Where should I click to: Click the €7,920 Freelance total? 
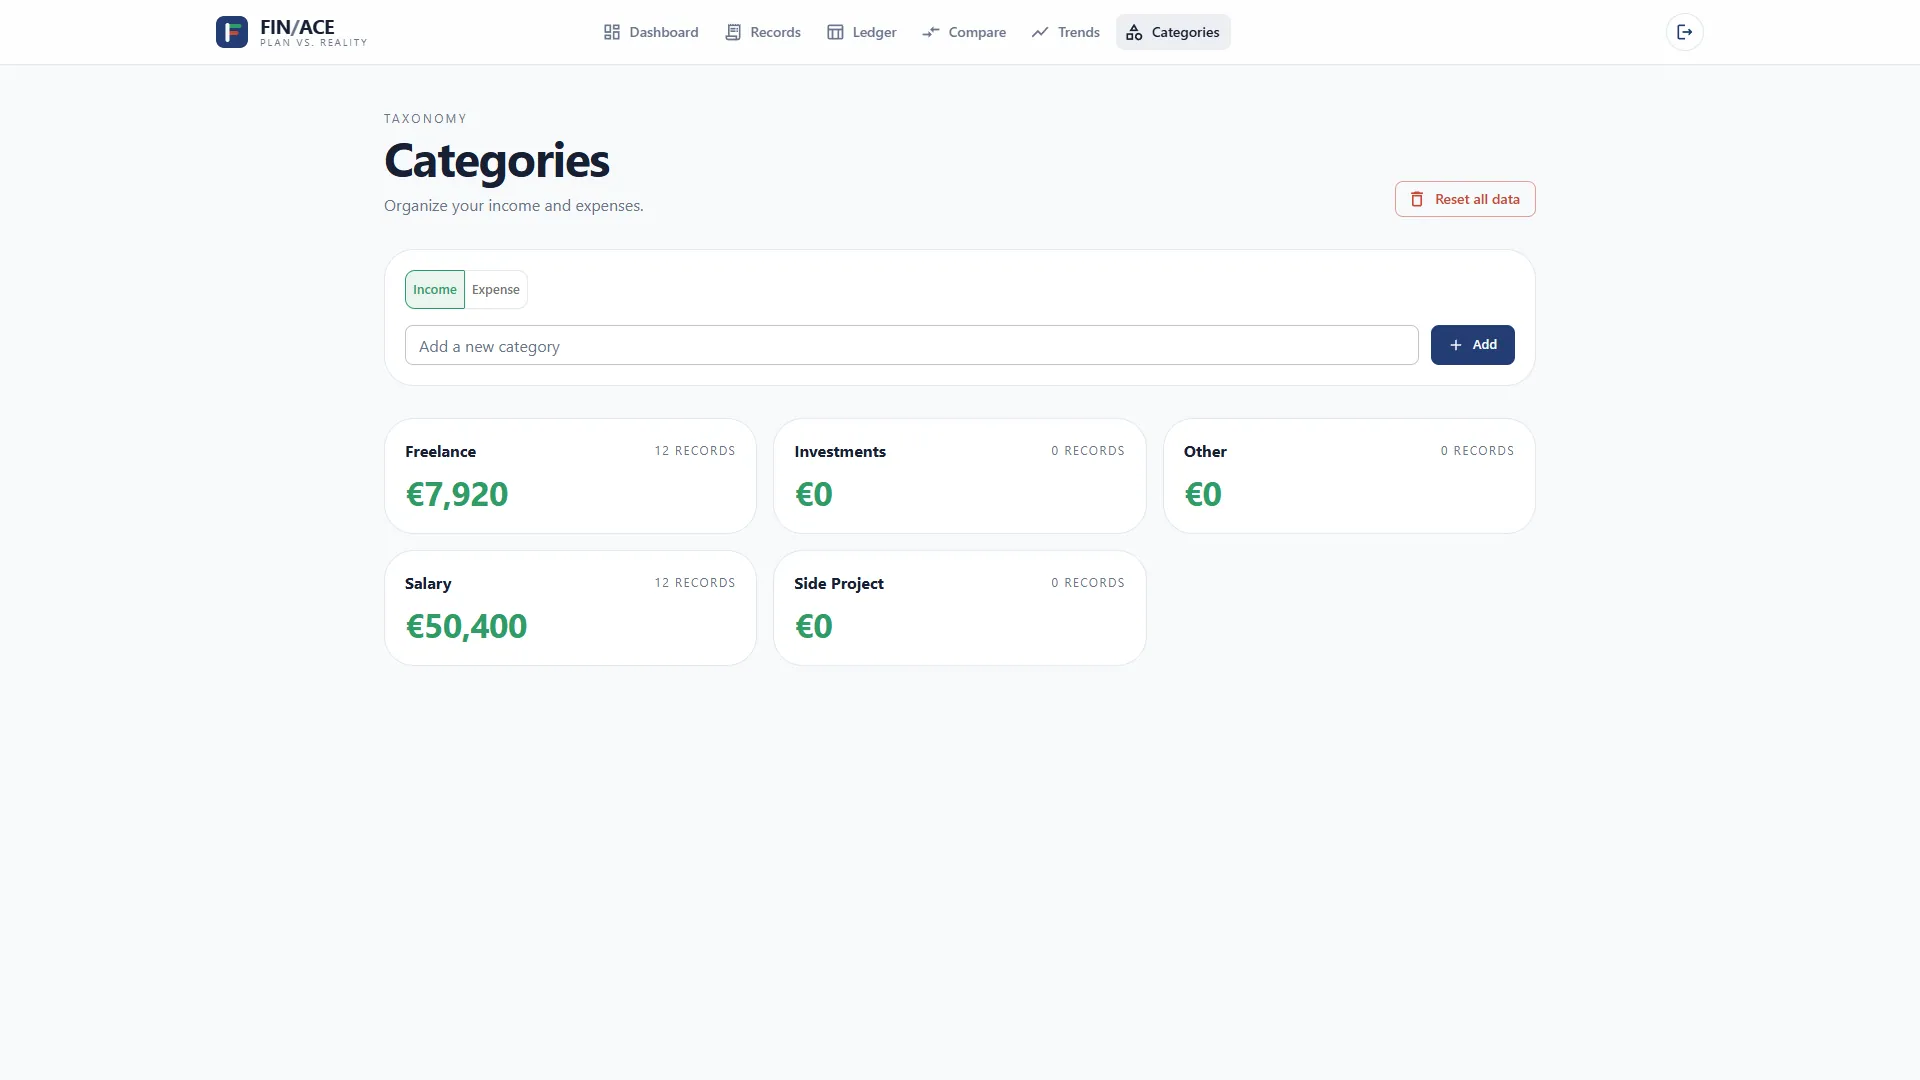(457, 494)
